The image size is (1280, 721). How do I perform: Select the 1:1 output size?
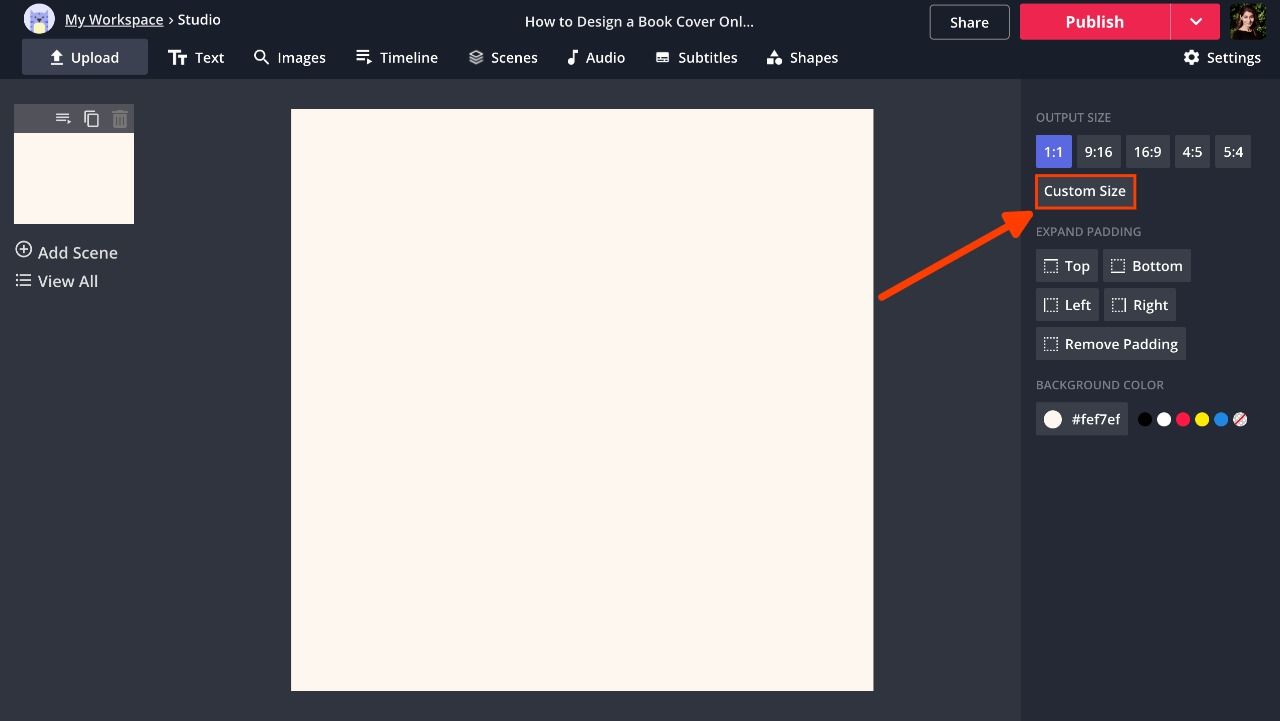[x=1053, y=152]
